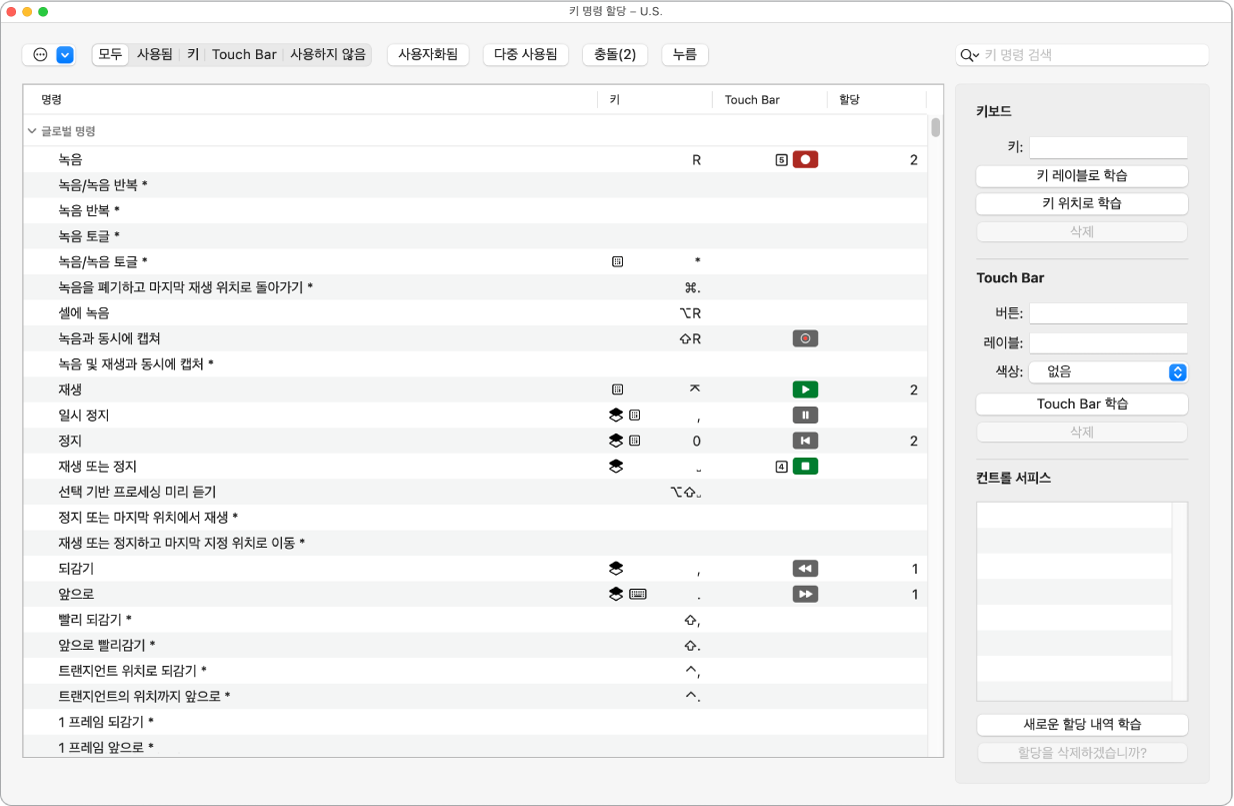Sort by the Touch Bar column header
1234x806 pixels.
770,100
